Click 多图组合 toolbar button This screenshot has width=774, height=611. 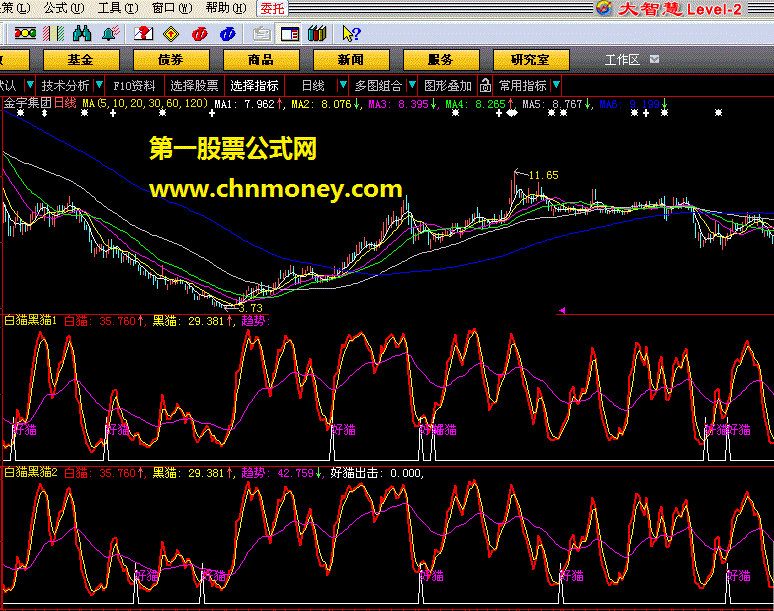tap(378, 86)
